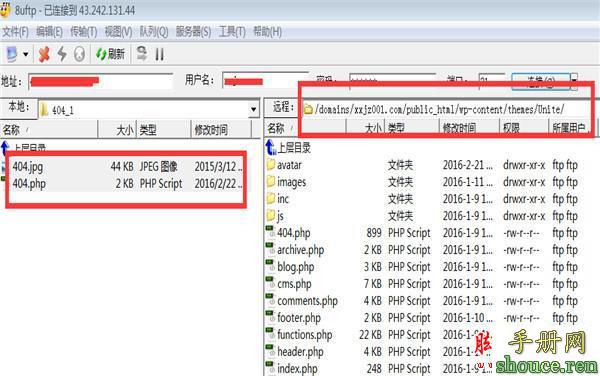Click the cms.php file icon
This screenshot has width=600, height=376.
tap(271, 282)
